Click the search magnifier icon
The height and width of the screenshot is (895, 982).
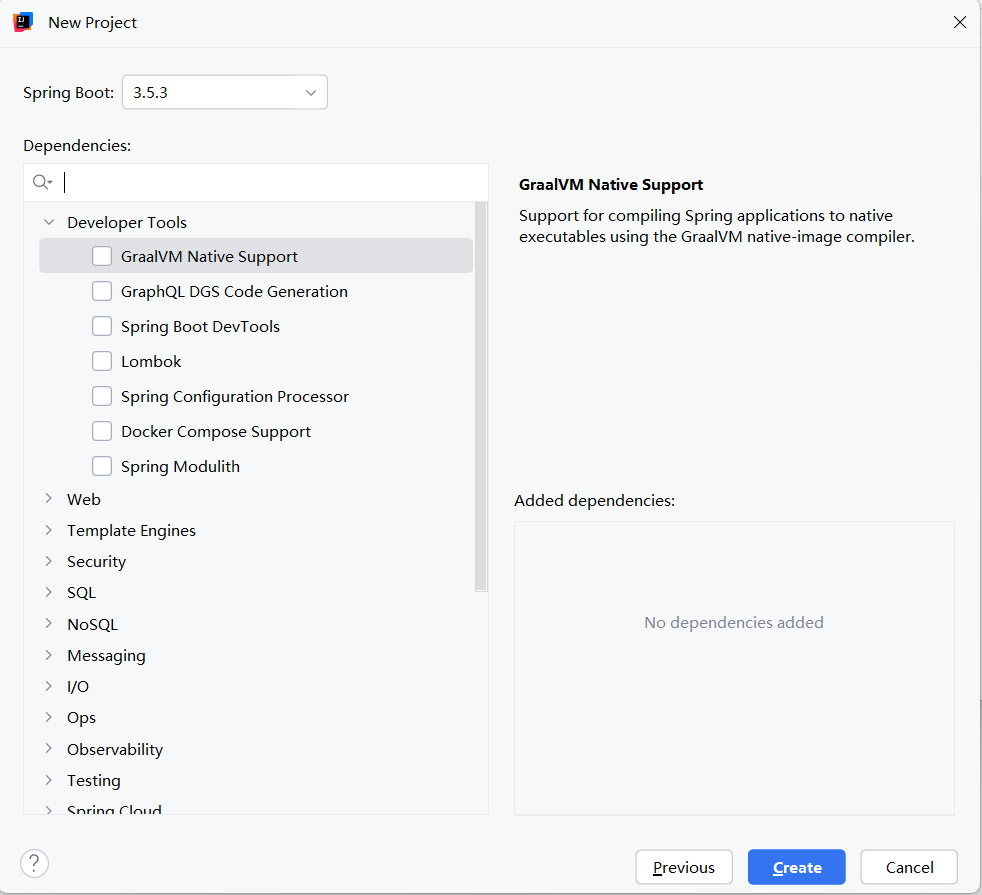tap(42, 182)
